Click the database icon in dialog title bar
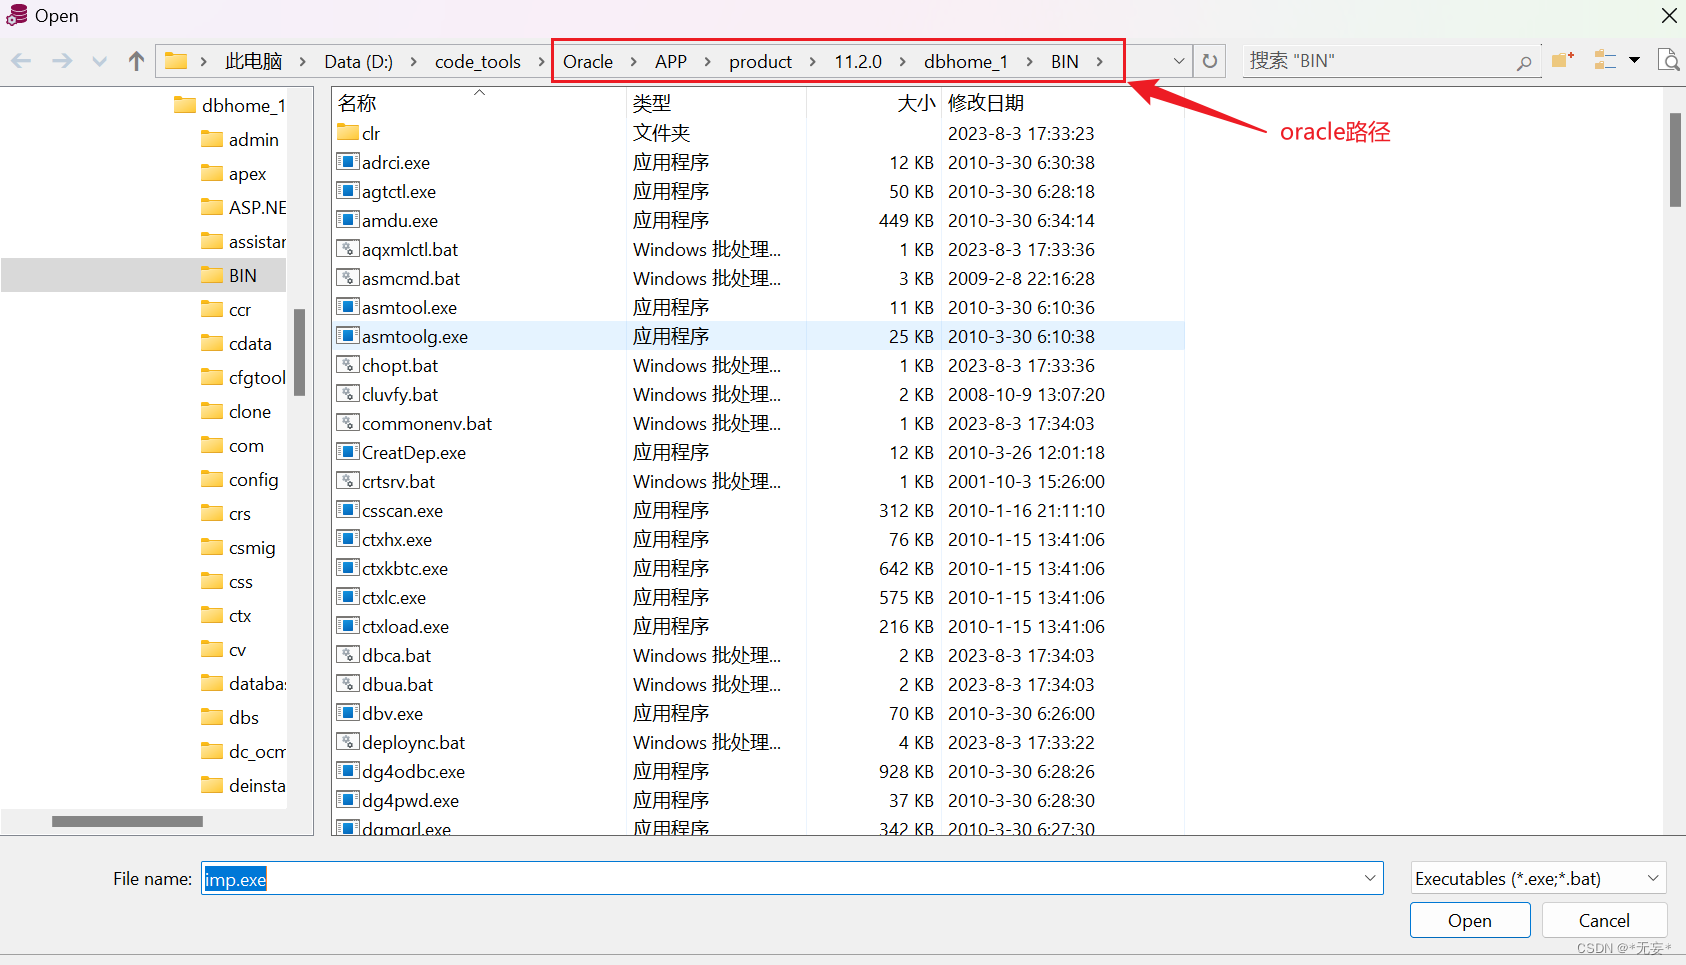Viewport: 1686px width, 965px height. click(x=16, y=15)
